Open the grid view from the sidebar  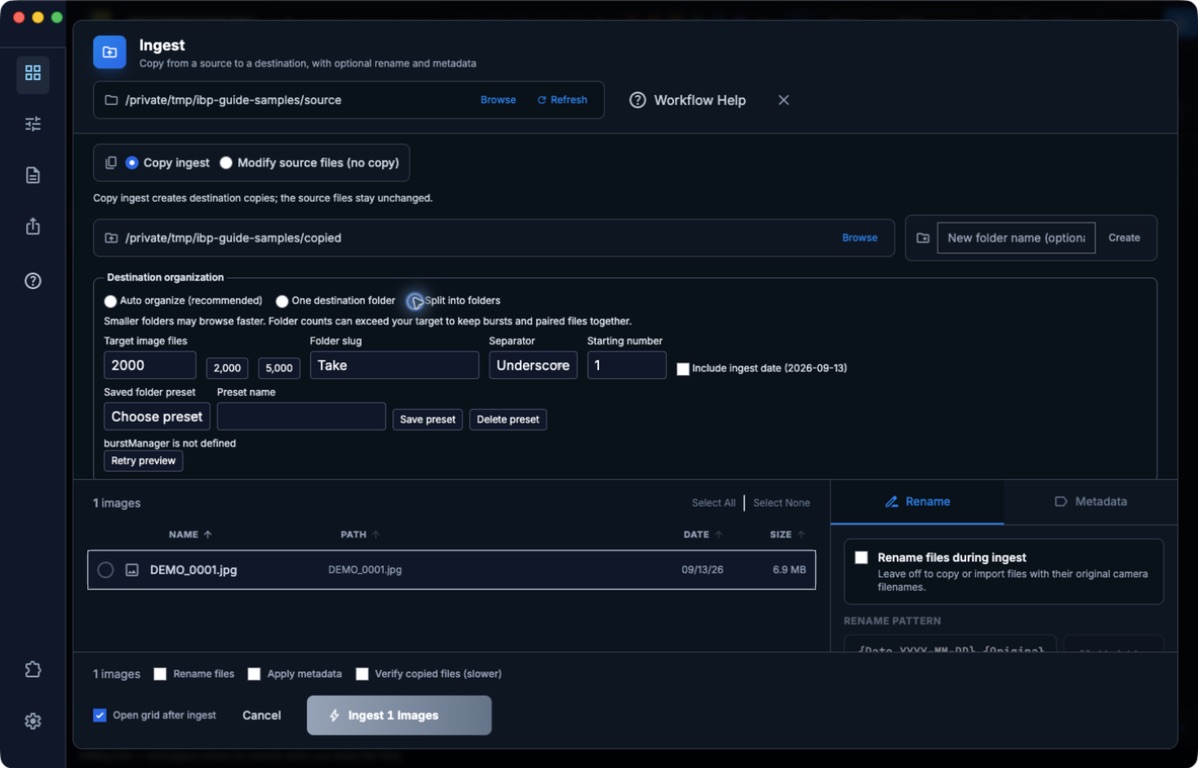click(33, 73)
